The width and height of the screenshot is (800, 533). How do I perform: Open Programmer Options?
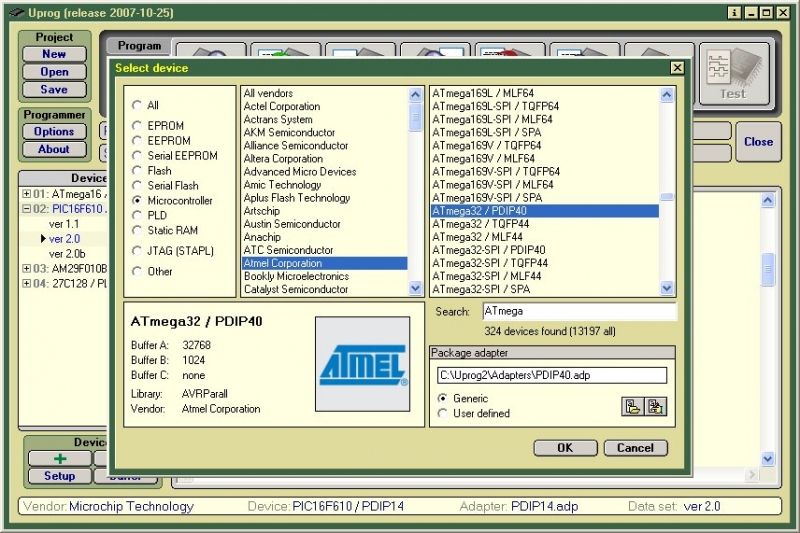click(54, 132)
